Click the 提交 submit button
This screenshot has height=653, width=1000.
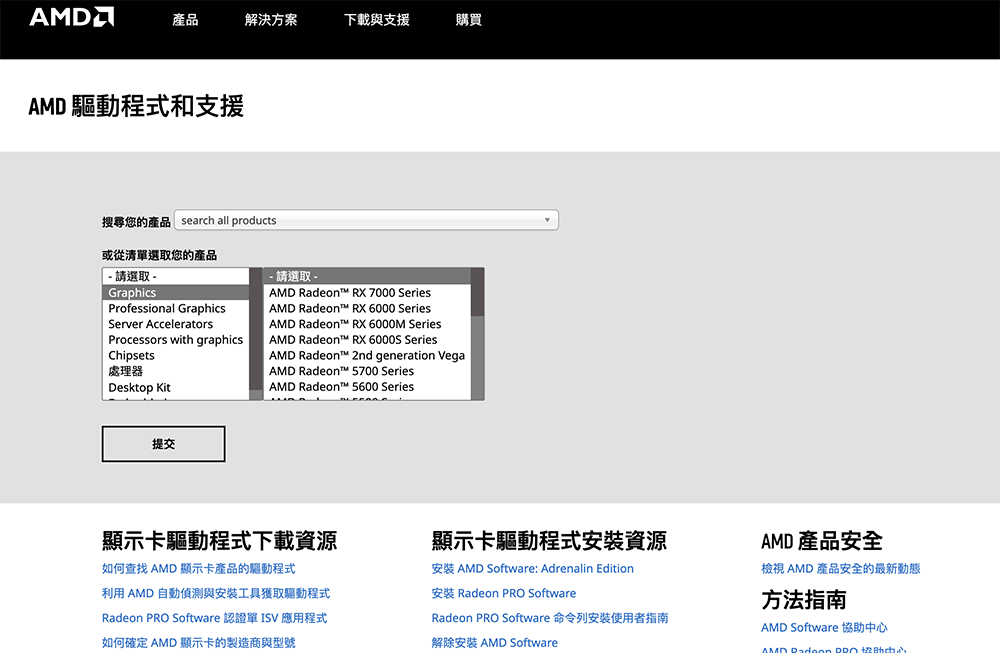click(163, 444)
